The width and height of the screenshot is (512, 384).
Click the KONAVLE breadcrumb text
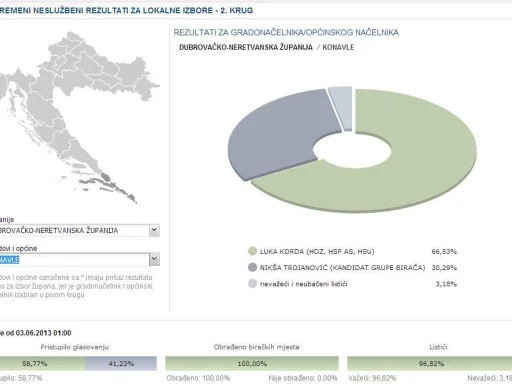[338, 47]
